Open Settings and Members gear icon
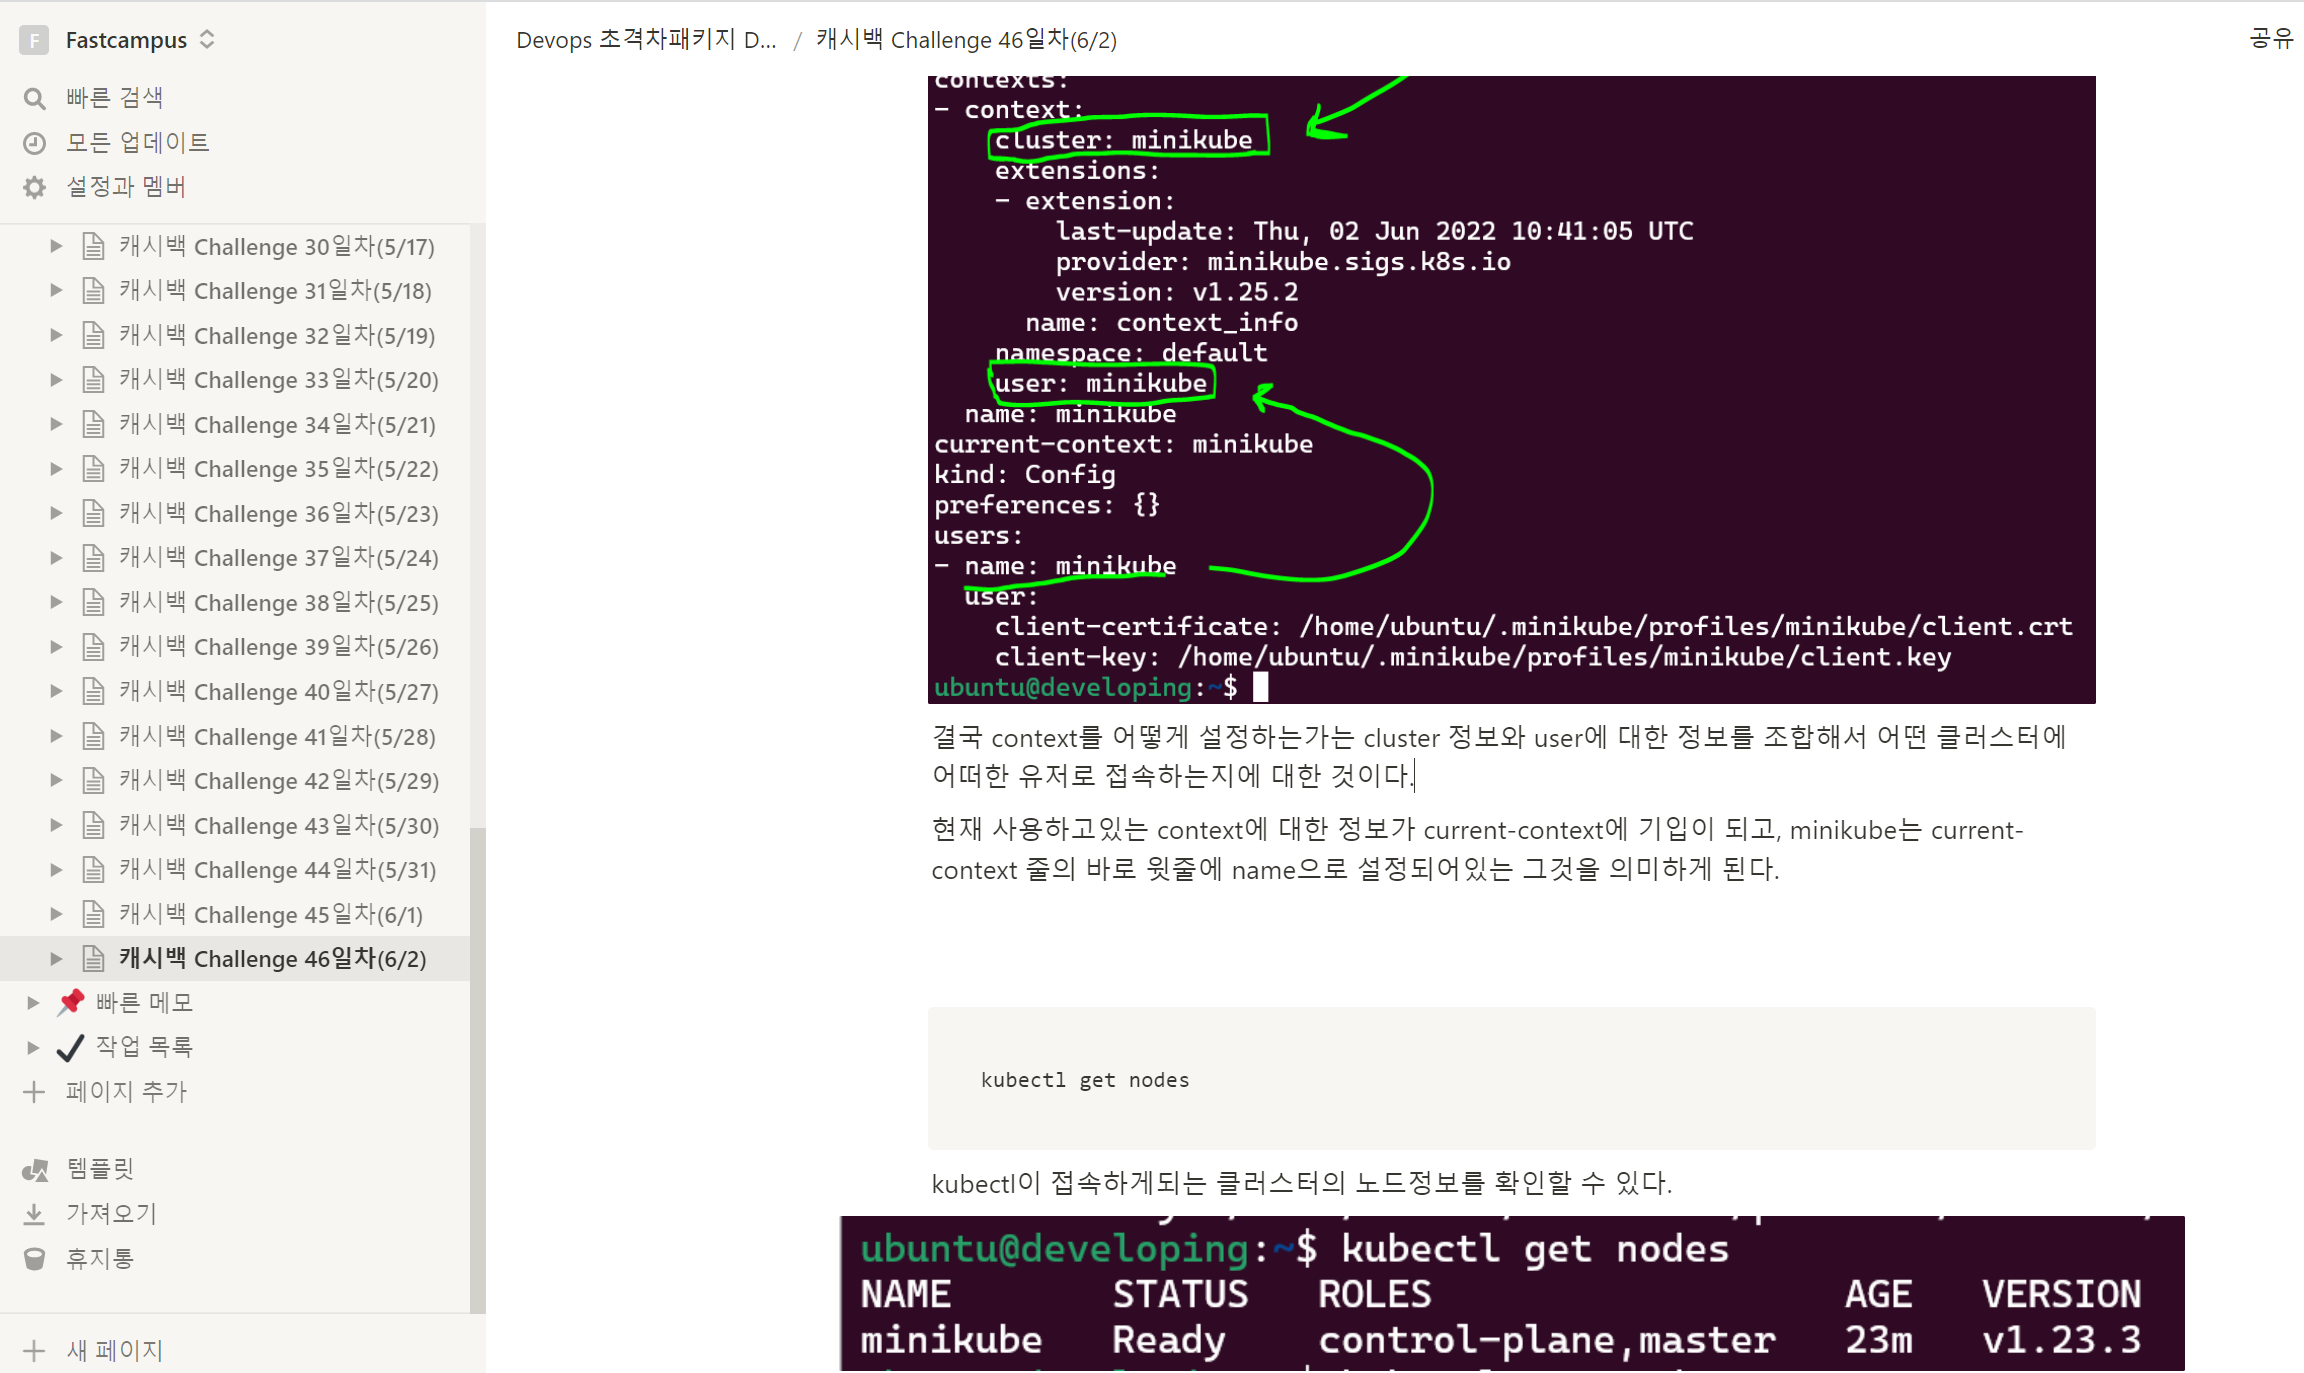The height and width of the screenshot is (1373, 2304). click(34, 187)
